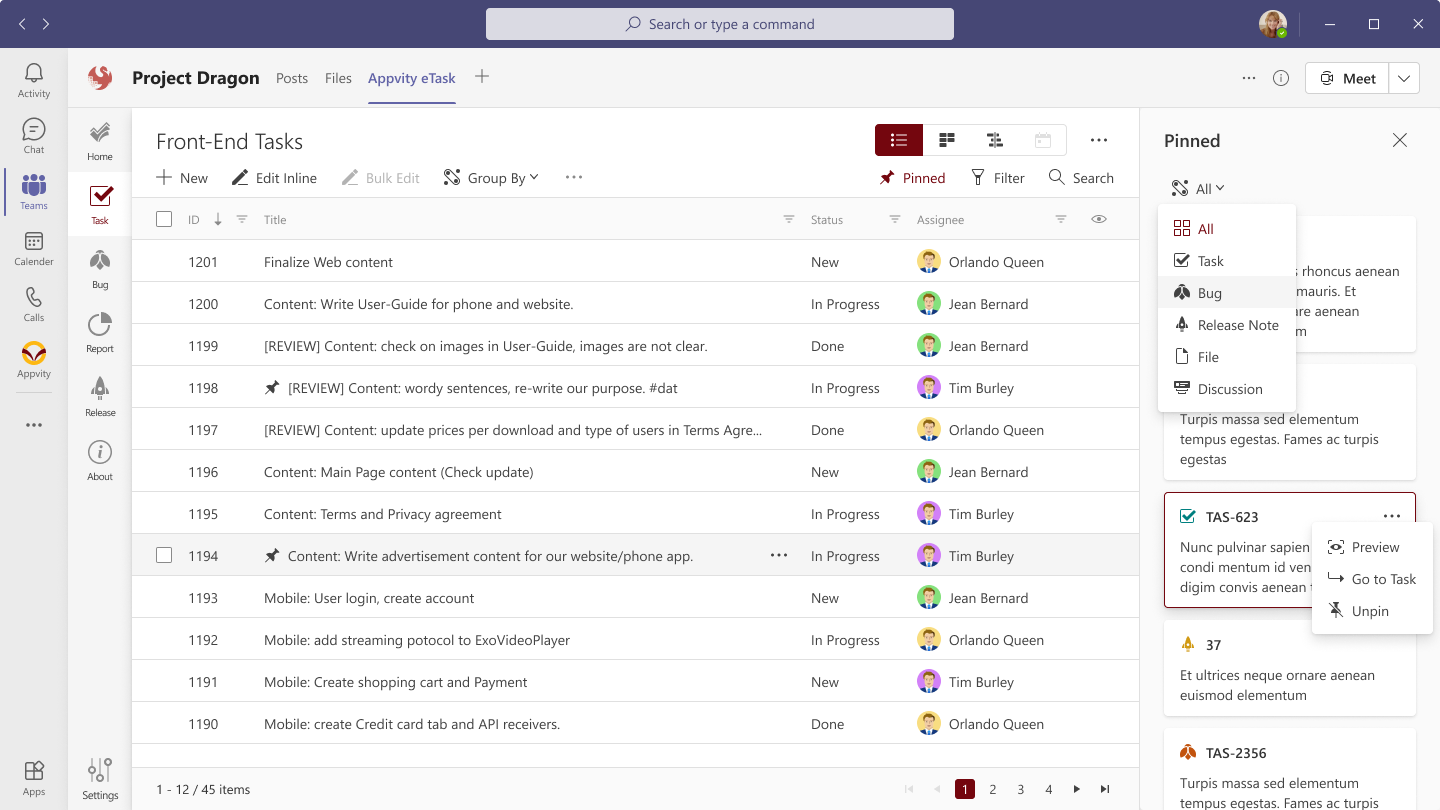Open the Group By dropdown
The width and height of the screenshot is (1440, 810).
click(x=491, y=177)
